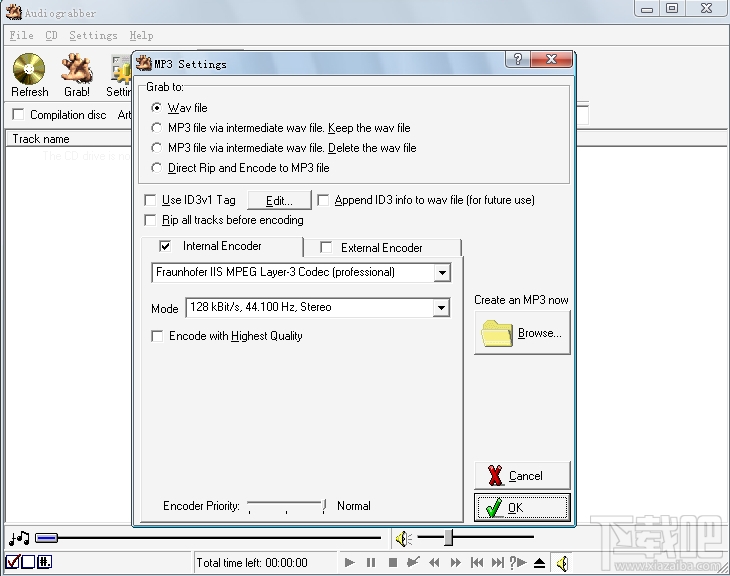
Task: Click the Encoder Priority slider
Action: click(286, 506)
